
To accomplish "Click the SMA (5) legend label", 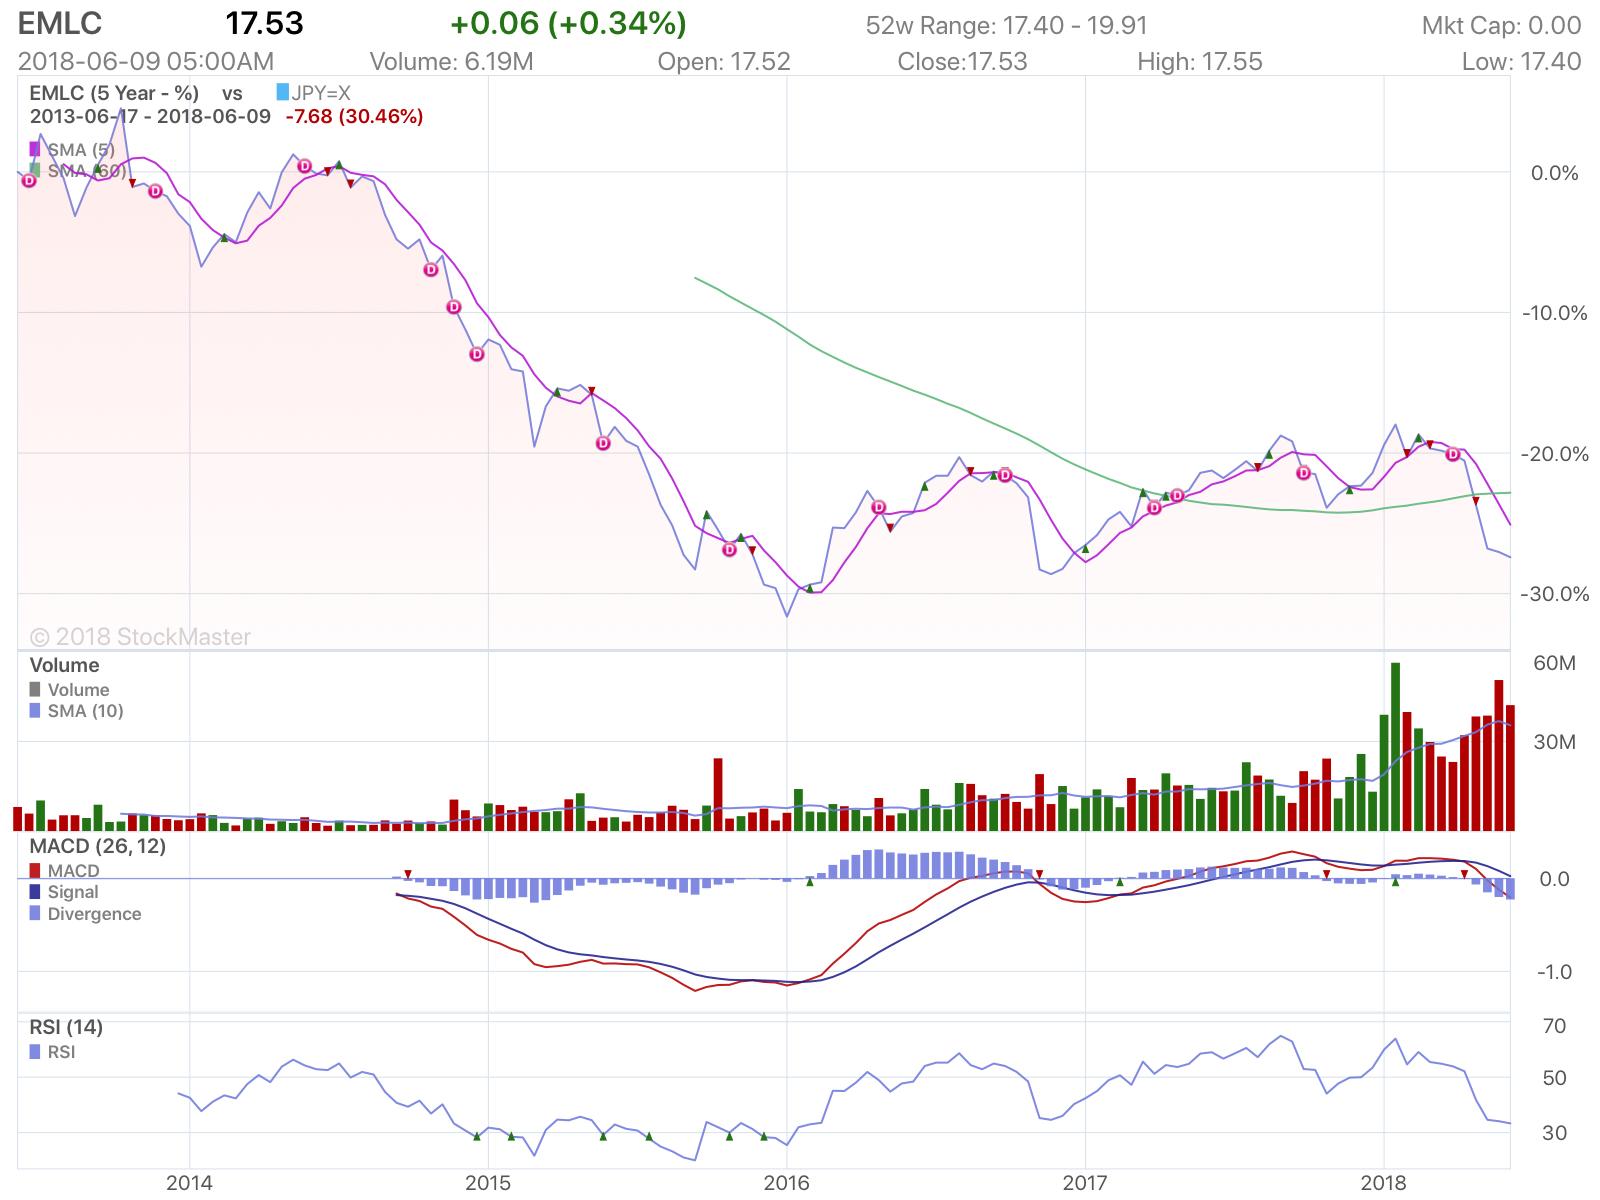I will coord(81,150).
